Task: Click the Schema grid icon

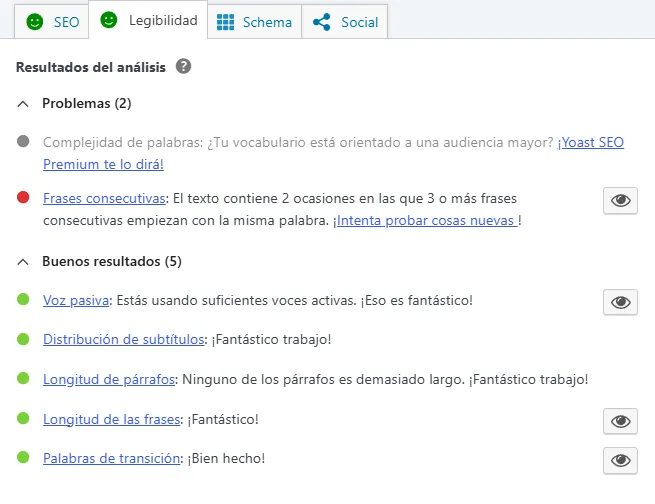Action: [226, 22]
